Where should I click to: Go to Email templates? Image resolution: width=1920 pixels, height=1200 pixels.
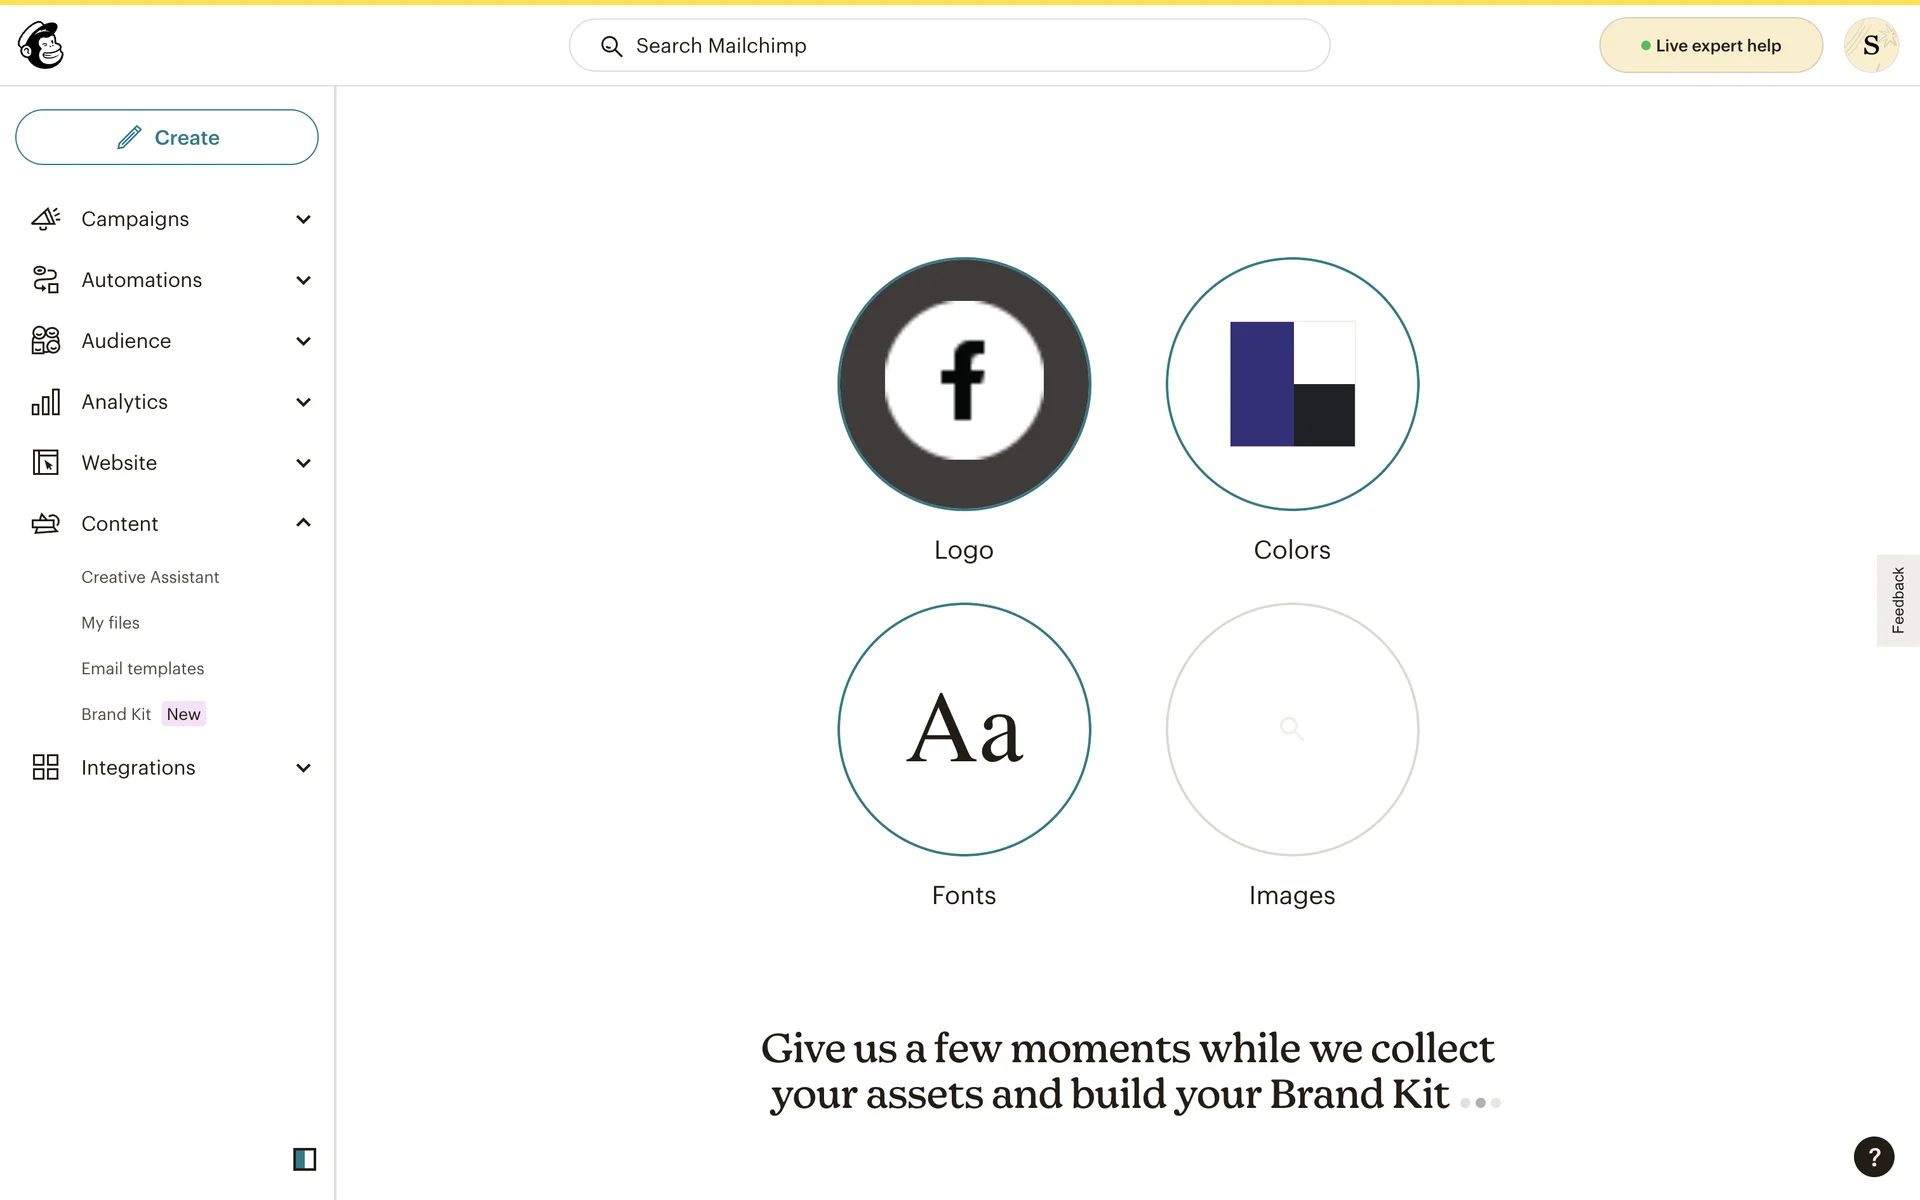142,668
